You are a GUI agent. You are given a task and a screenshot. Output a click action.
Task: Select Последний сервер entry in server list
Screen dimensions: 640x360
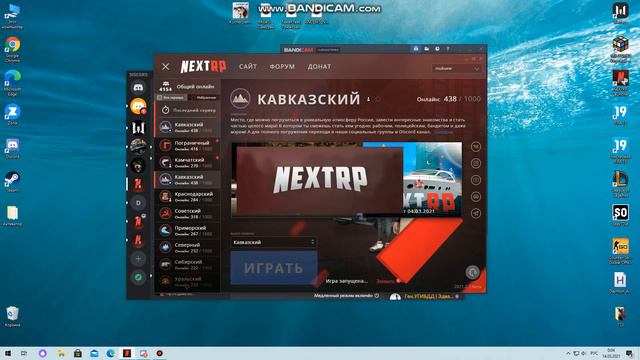(x=187, y=110)
